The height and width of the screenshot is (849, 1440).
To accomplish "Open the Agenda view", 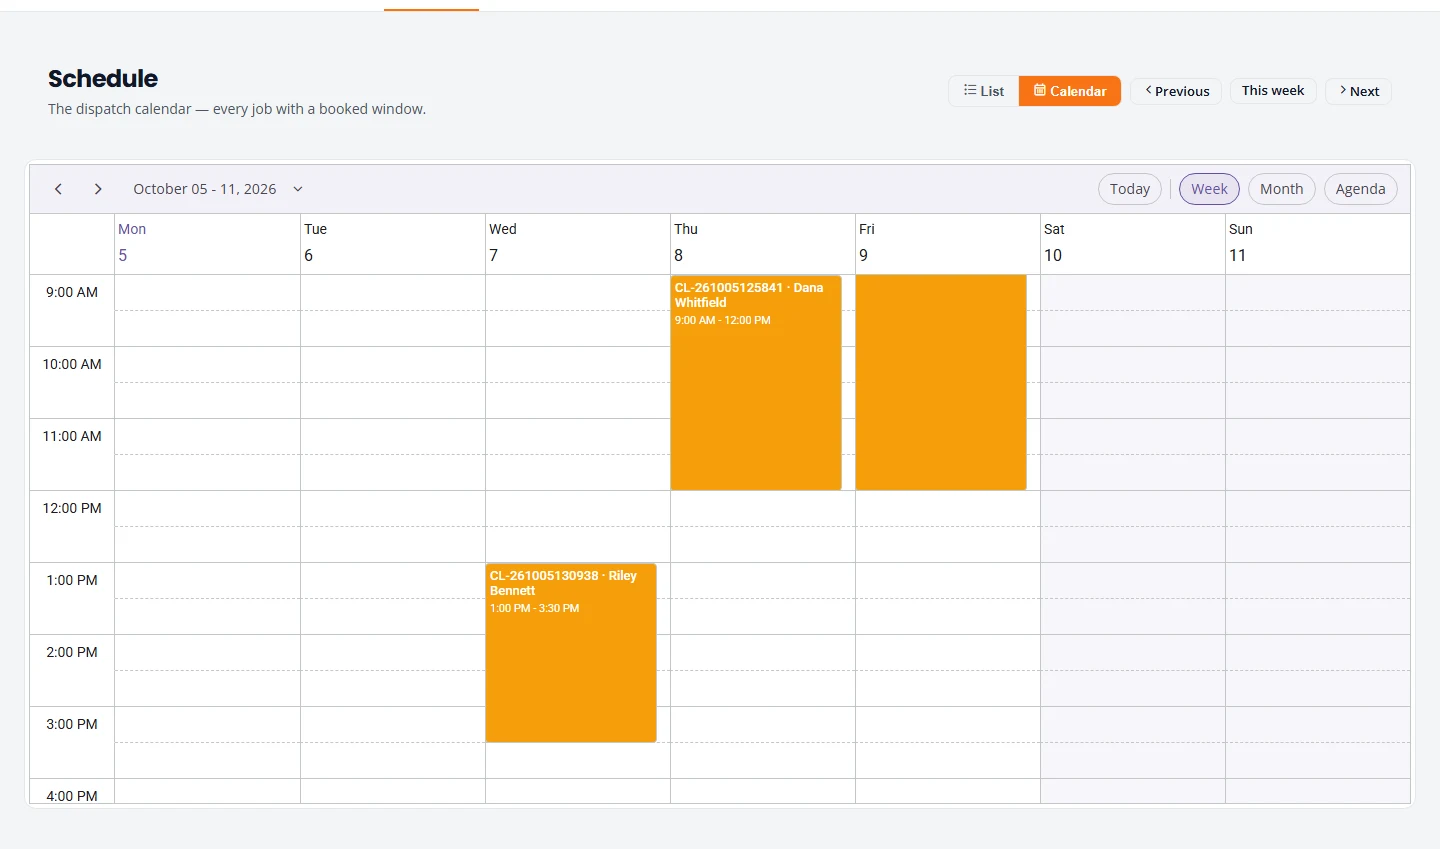I will (1360, 189).
